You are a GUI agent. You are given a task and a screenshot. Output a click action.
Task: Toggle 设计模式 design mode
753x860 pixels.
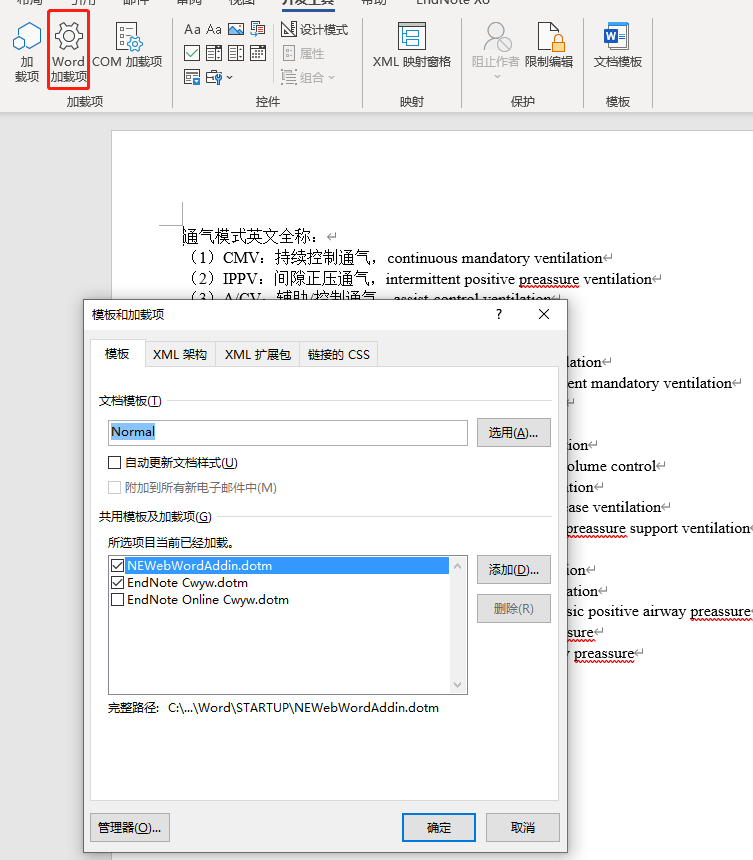(x=314, y=29)
